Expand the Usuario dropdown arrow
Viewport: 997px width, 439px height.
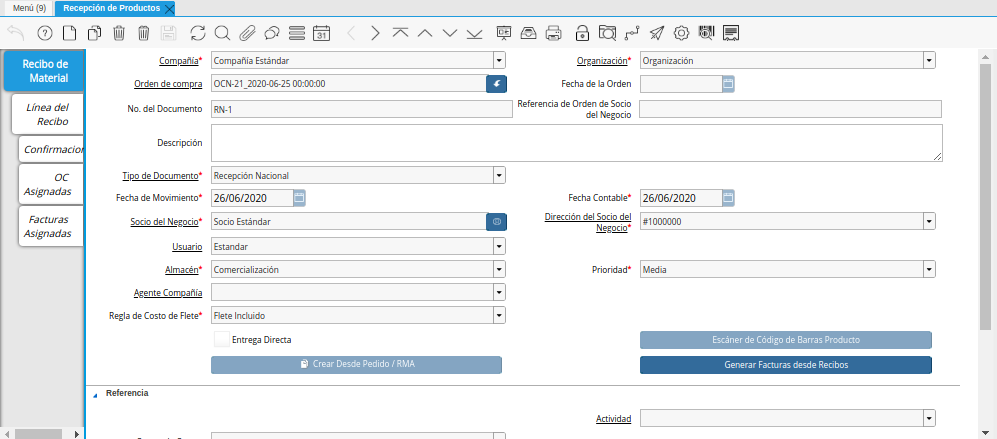pos(499,246)
